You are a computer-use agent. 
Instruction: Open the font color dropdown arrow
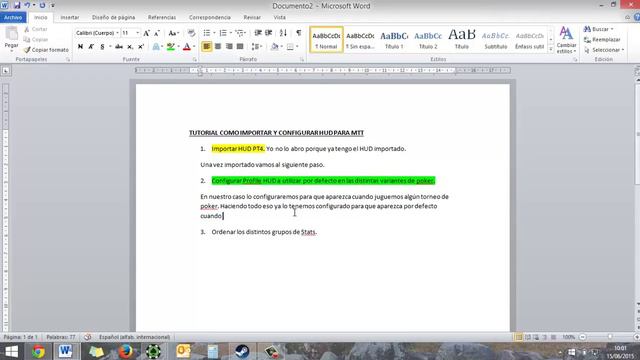[x=194, y=47]
